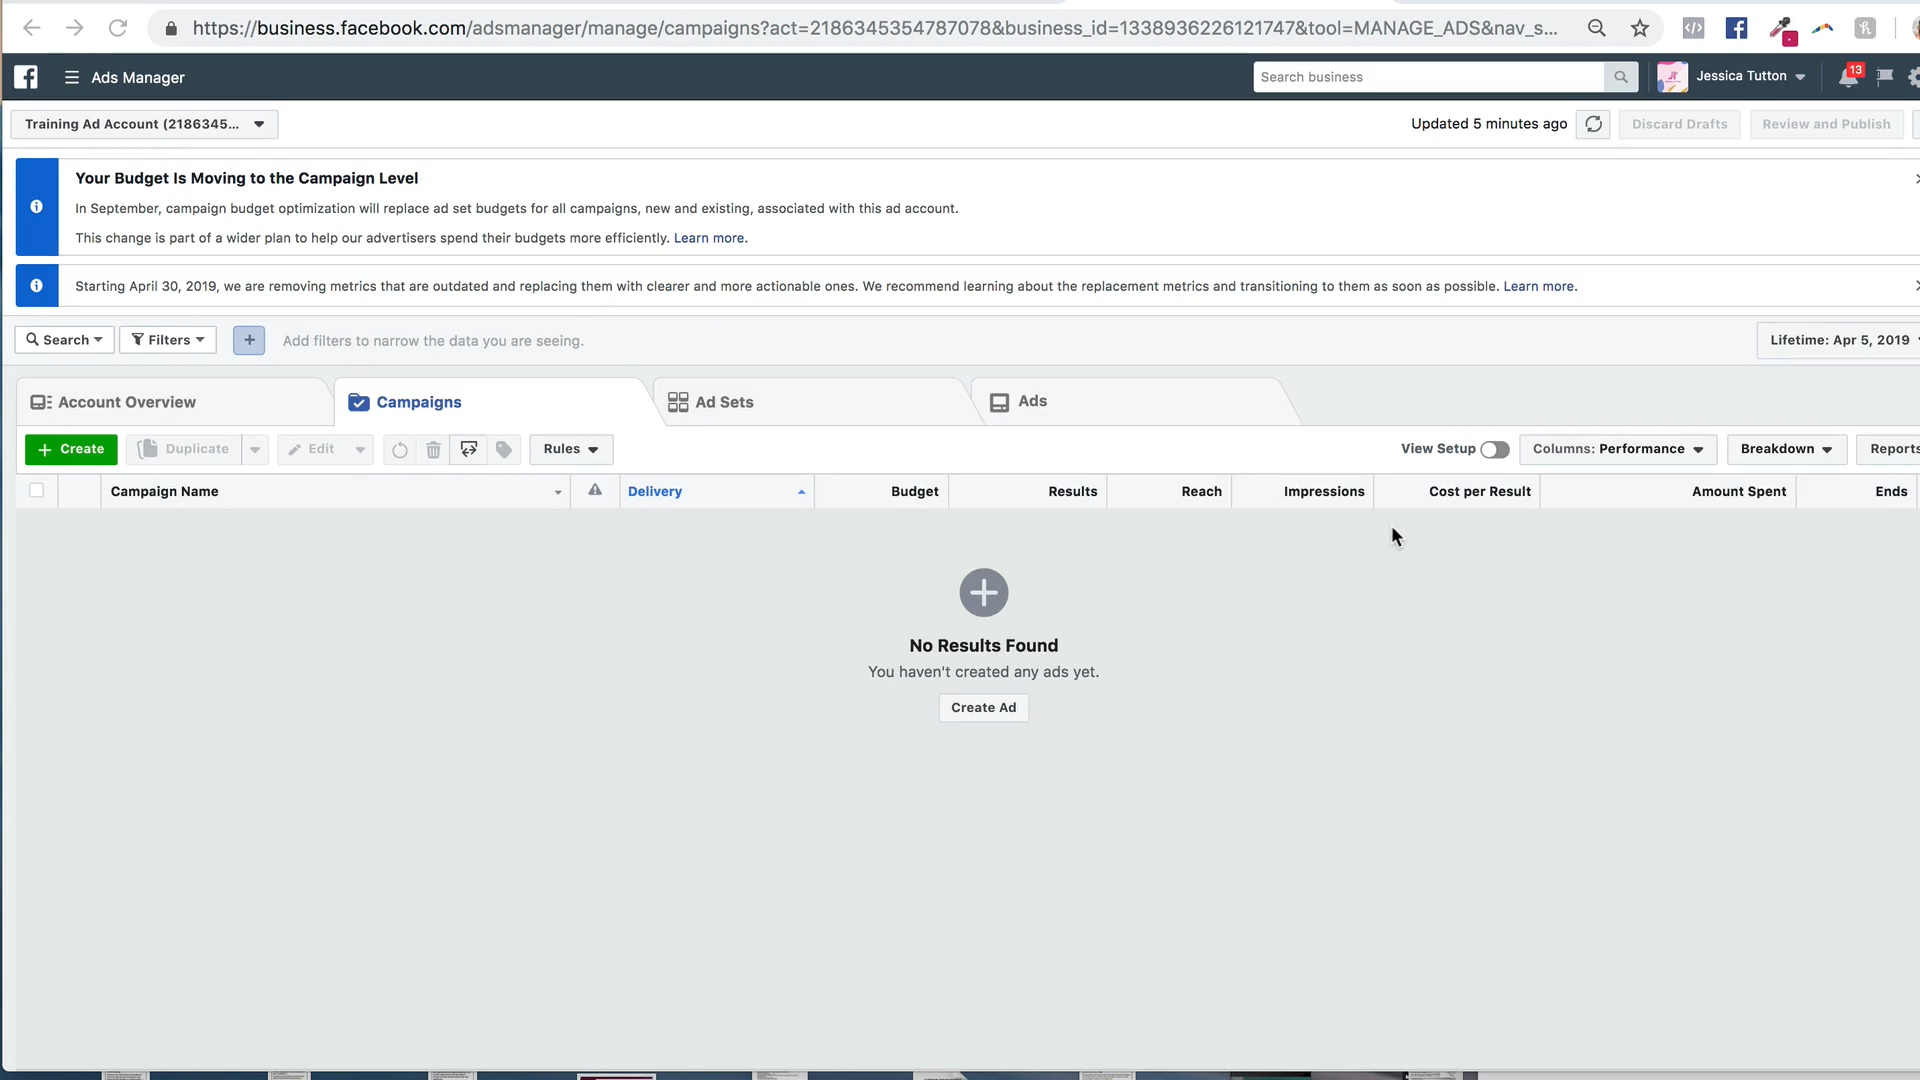Click the Ends column header
The height and width of the screenshot is (1080, 1920).
pos(1858,491)
